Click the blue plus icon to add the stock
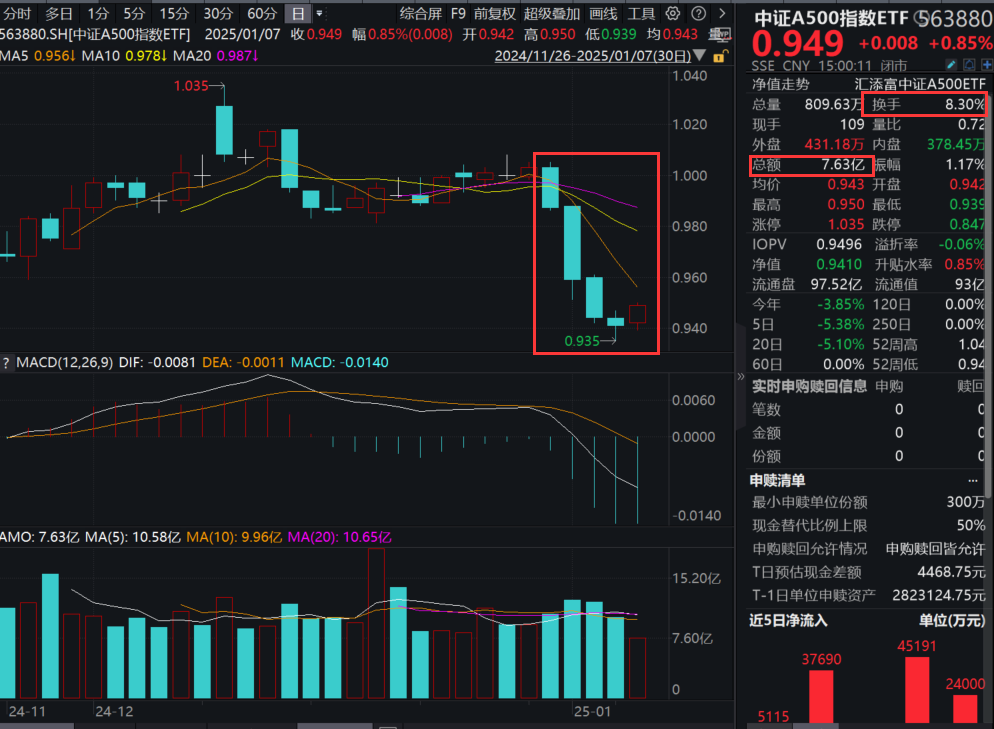 pos(986,64)
